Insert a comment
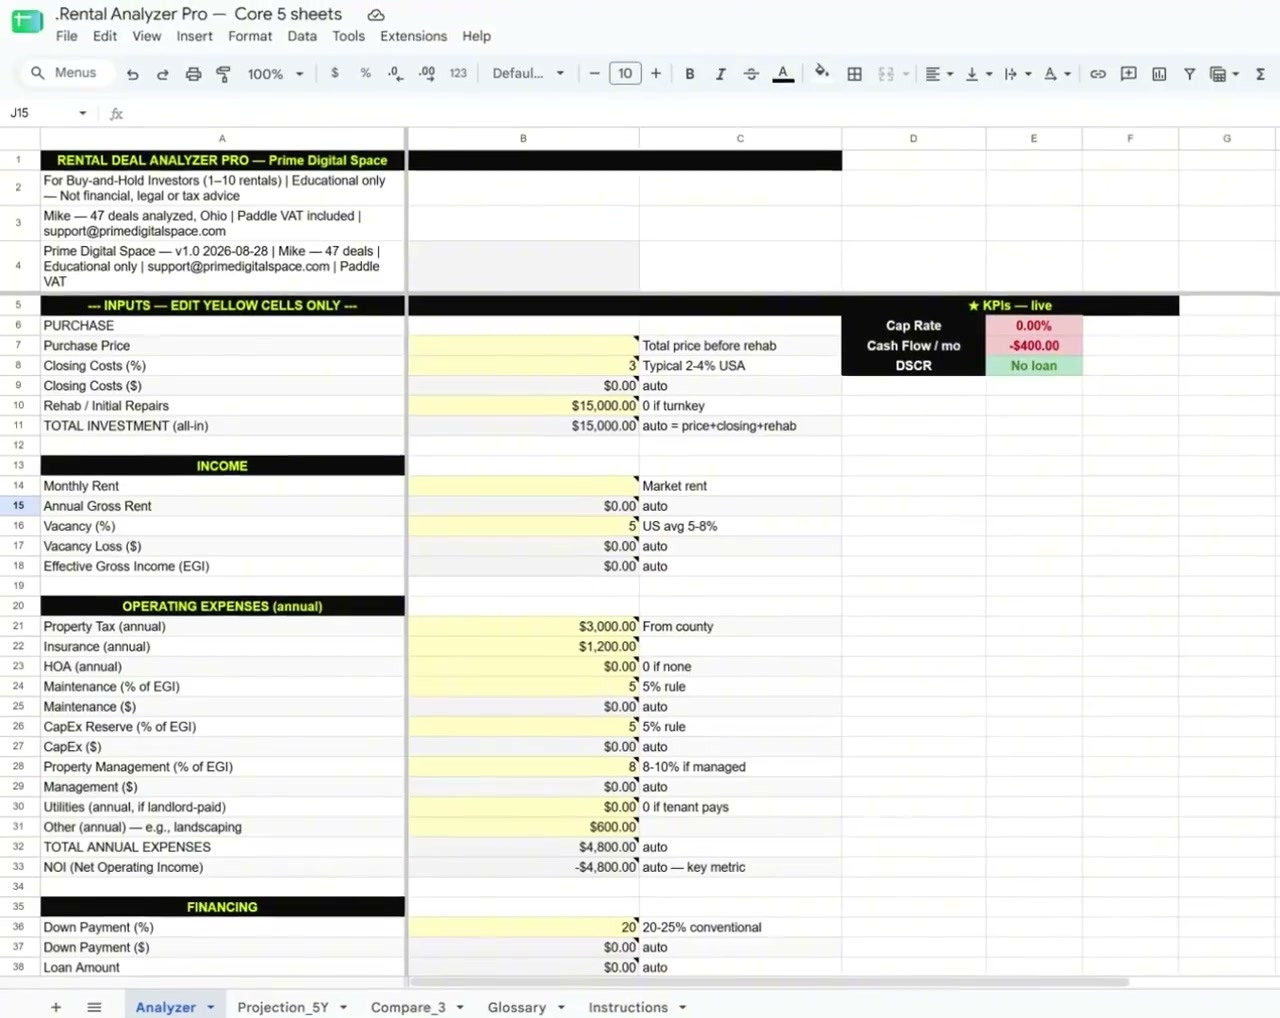 click(x=1128, y=73)
